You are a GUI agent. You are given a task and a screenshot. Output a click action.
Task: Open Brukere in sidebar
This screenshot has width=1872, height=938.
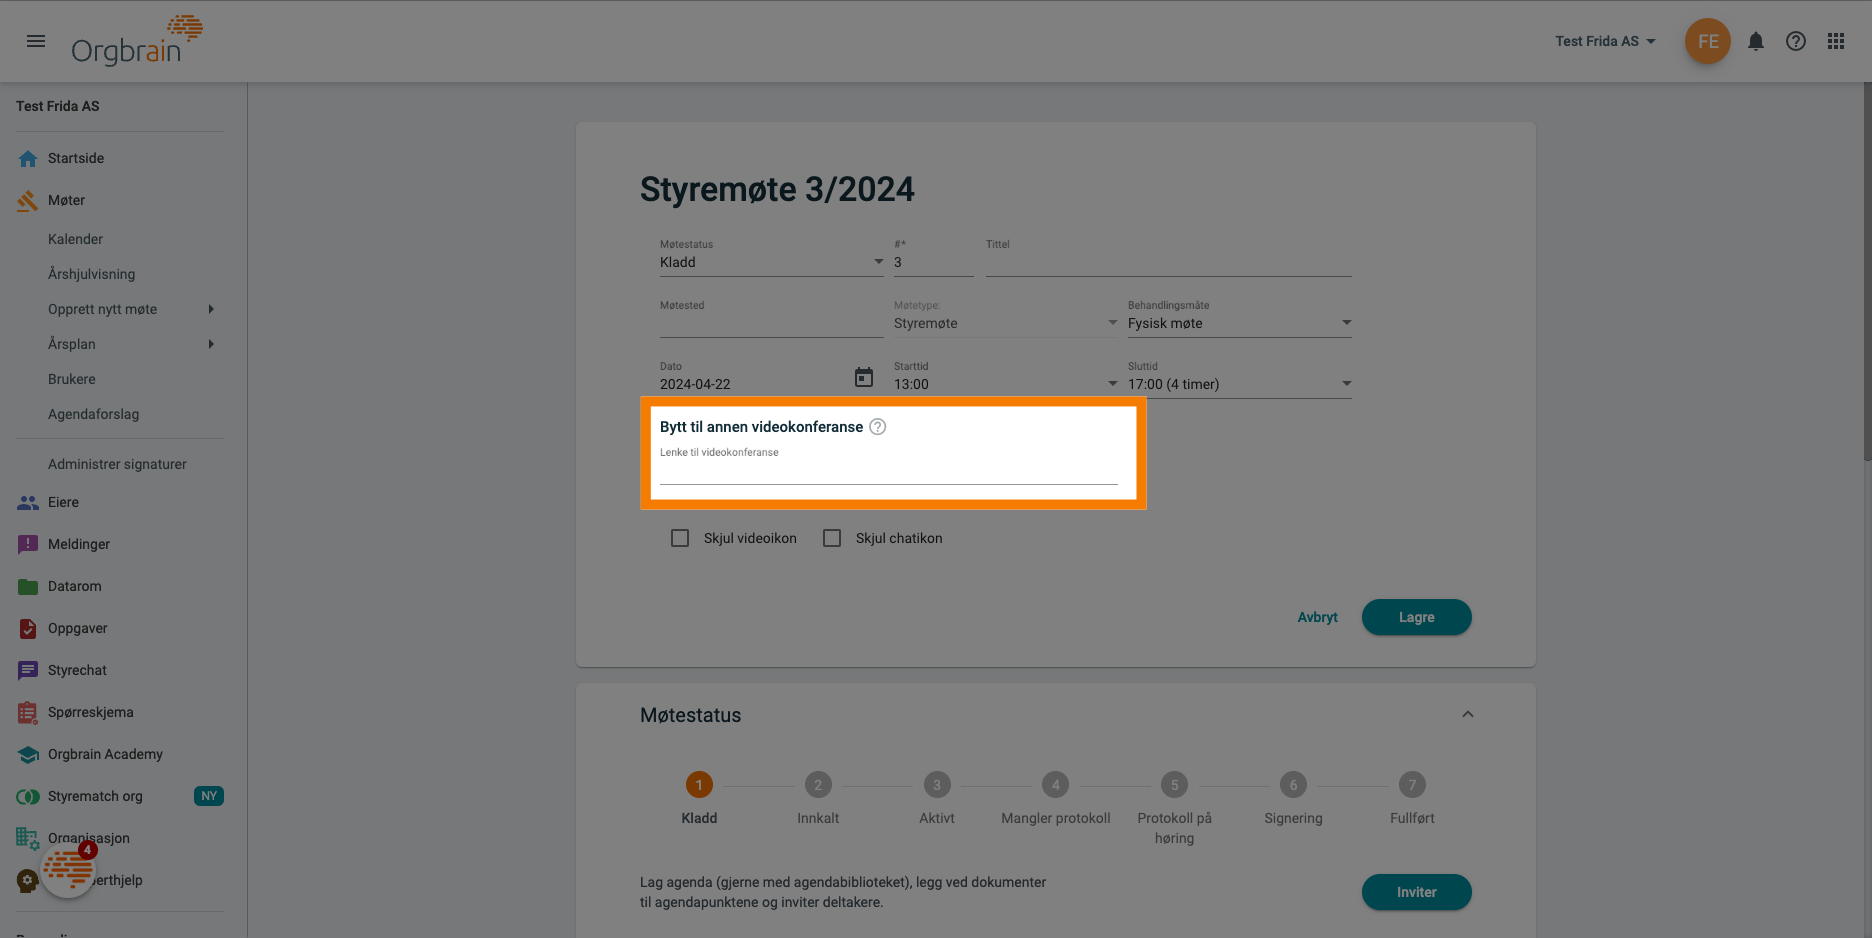pos(72,379)
